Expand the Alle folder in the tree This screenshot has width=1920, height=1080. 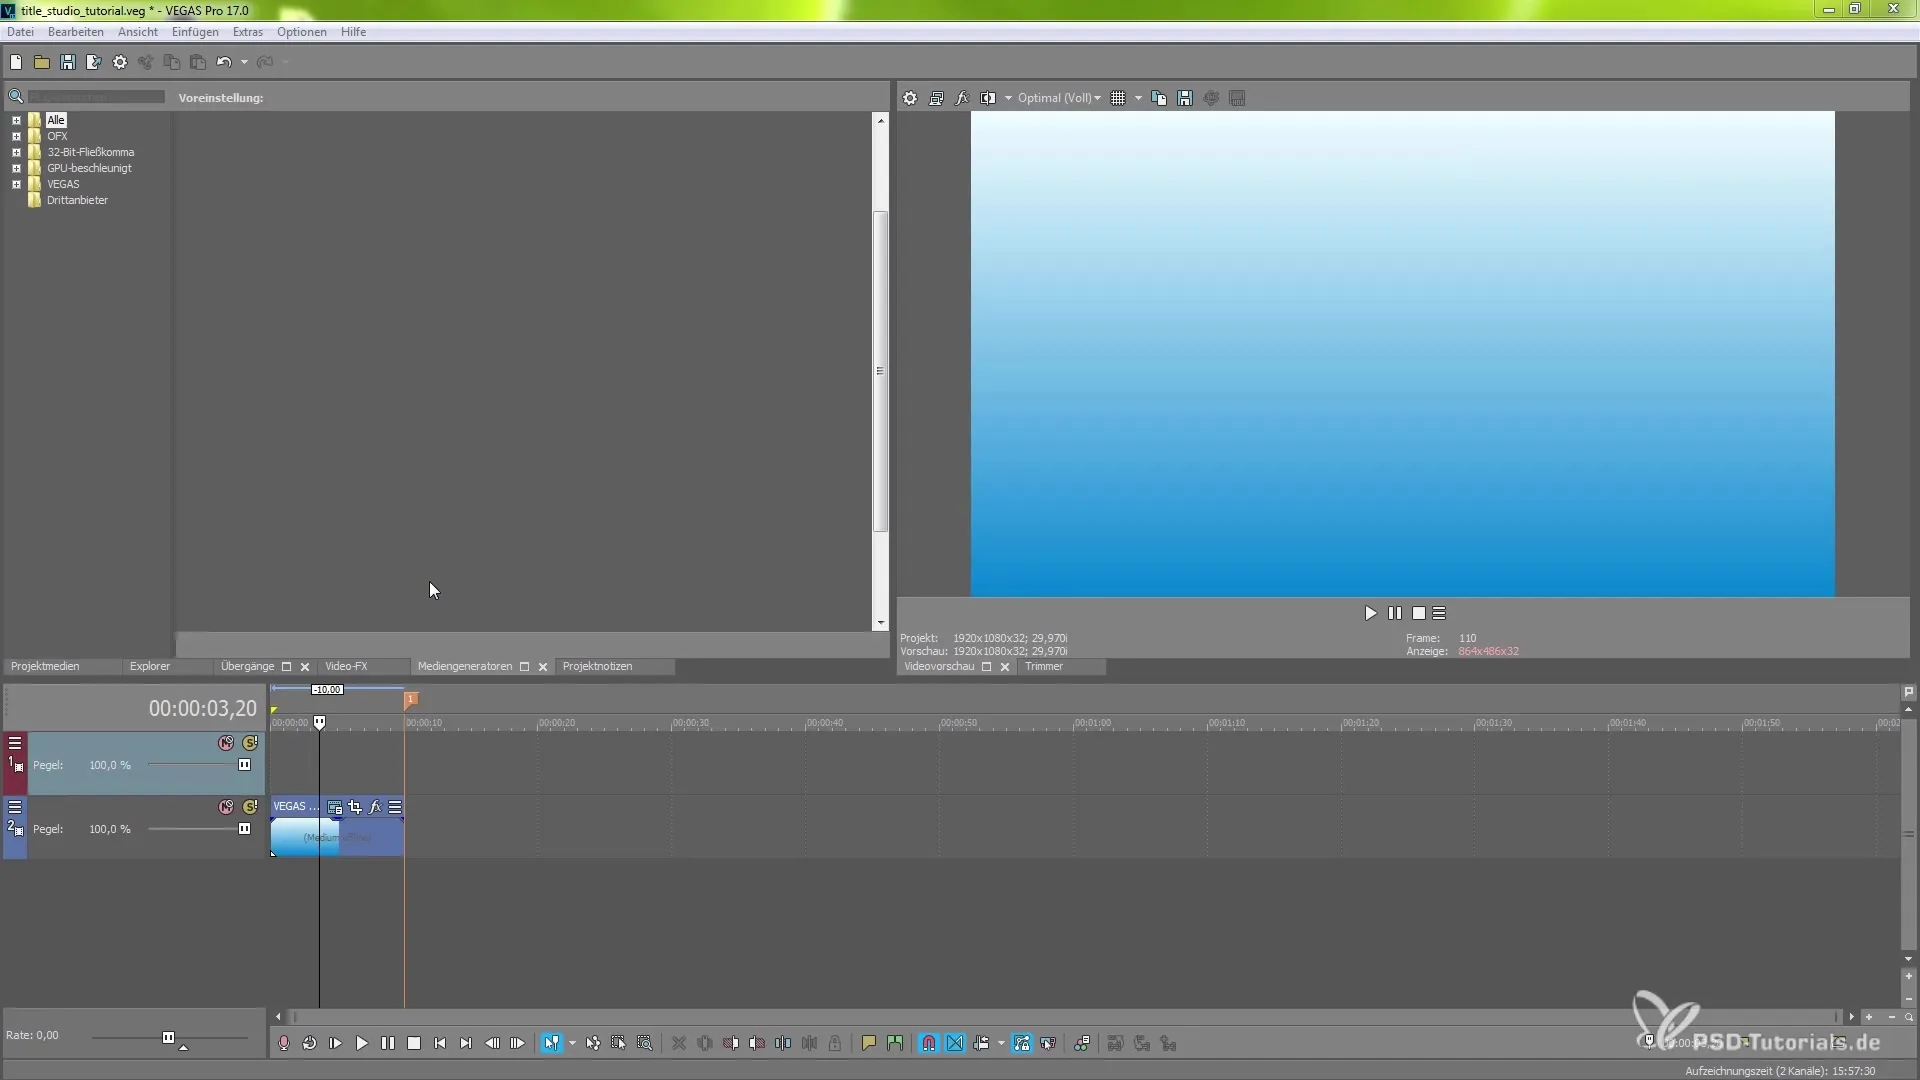click(x=16, y=120)
